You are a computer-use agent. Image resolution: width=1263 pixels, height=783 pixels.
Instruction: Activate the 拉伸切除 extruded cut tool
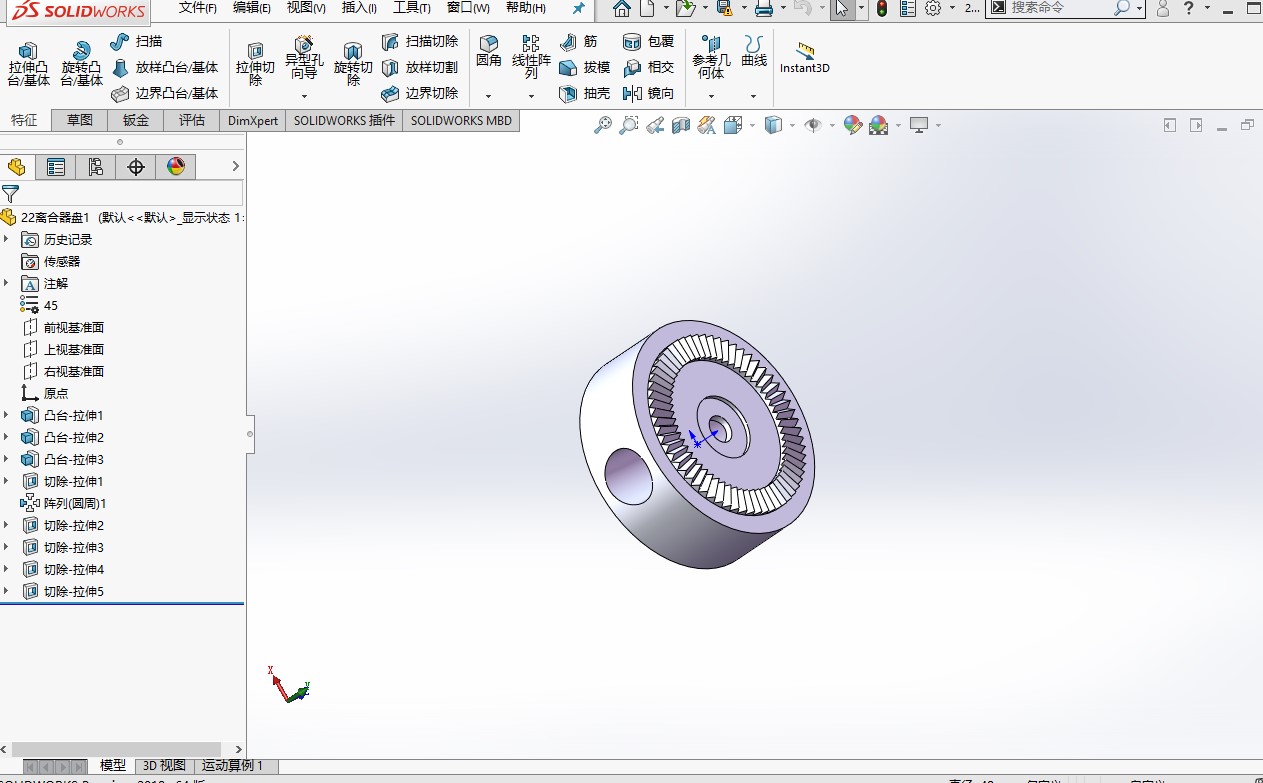coord(255,64)
